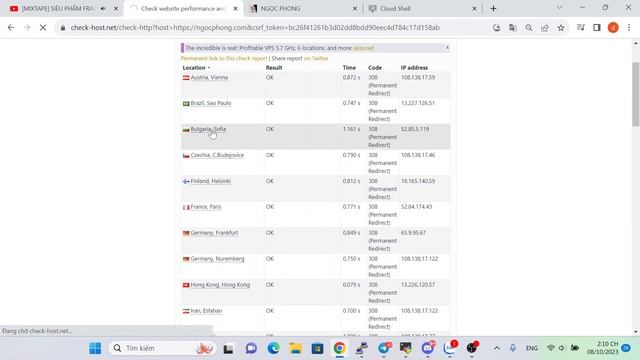Close the Cloud Shell tab
This screenshot has width=640, height=360.
(x=474, y=8)
